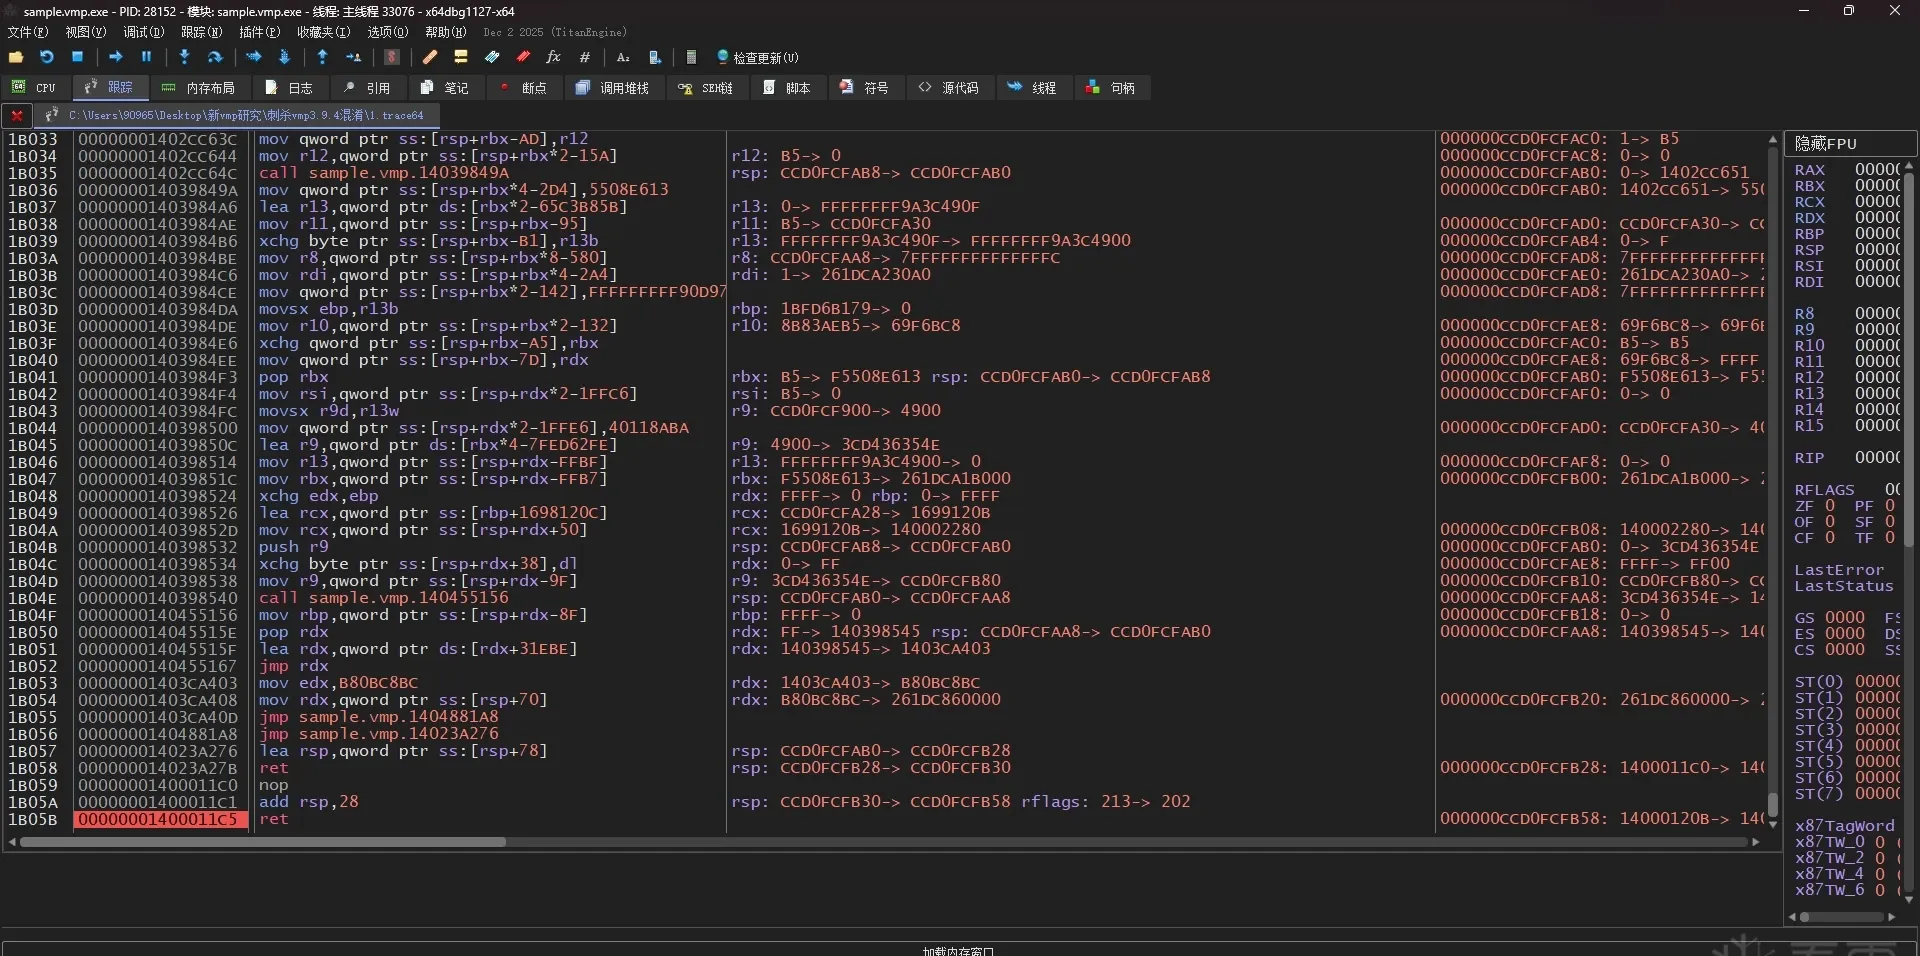The height and width of the screenshot is (956, 1920).
Task: Click the step into icon
Action: [184, 57]
